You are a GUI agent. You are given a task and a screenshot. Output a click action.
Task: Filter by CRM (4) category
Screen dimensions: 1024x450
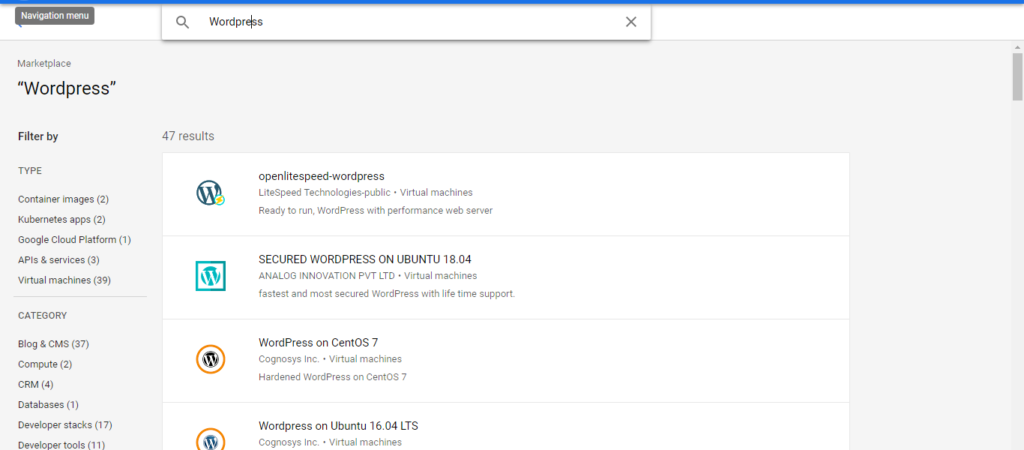click(36, 384)
